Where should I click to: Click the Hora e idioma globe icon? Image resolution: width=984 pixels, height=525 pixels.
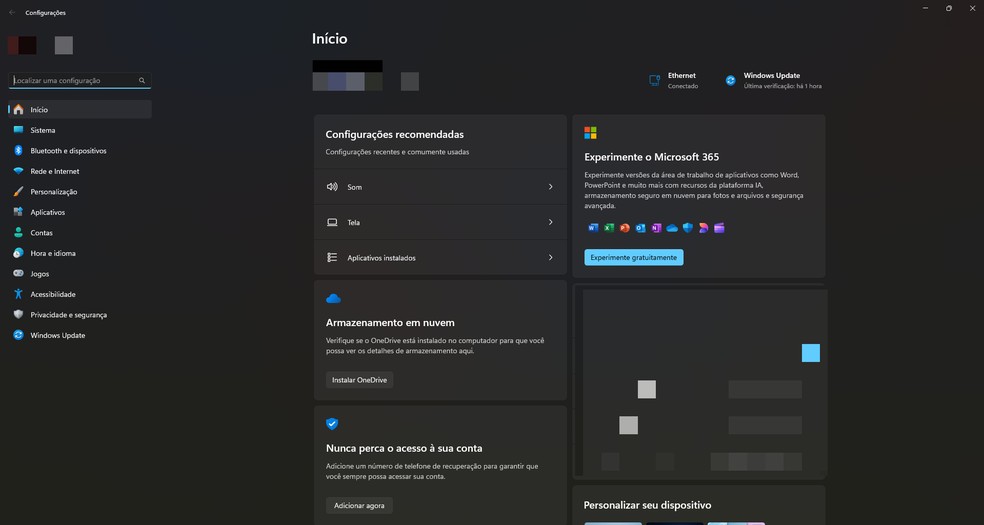pos(18,253)
